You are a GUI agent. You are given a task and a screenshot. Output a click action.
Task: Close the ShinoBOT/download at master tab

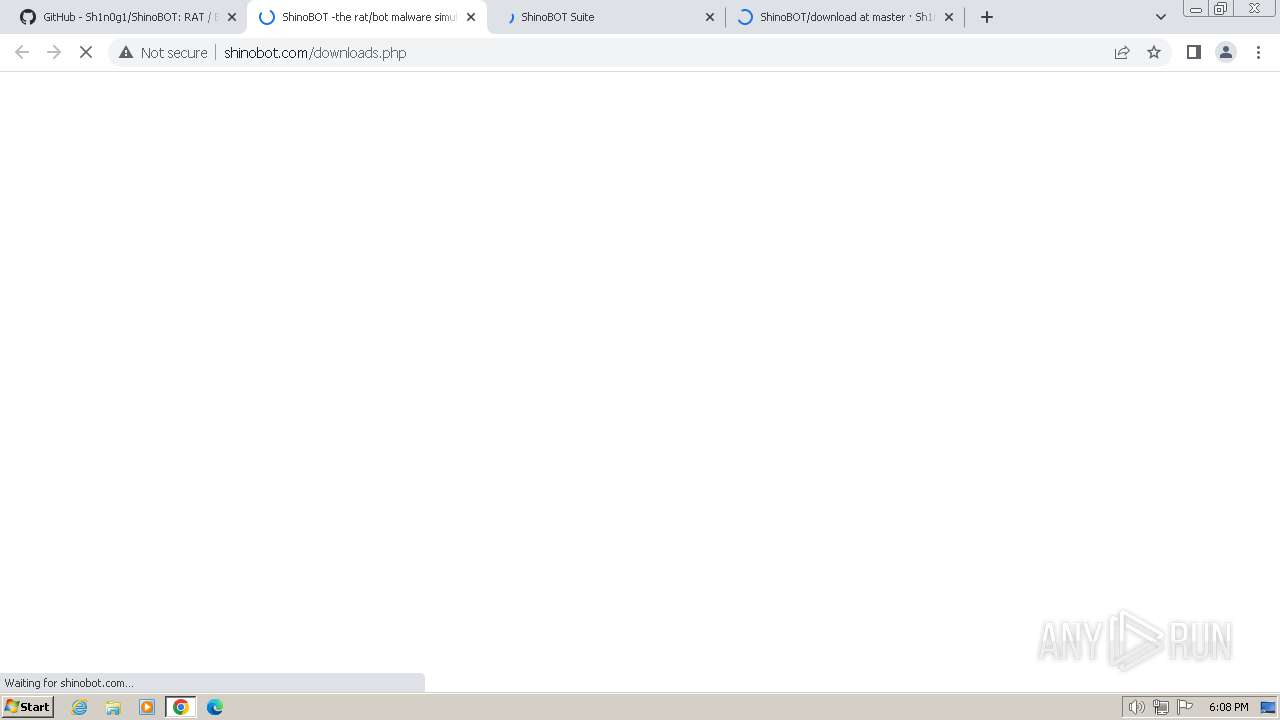point(949,17)
